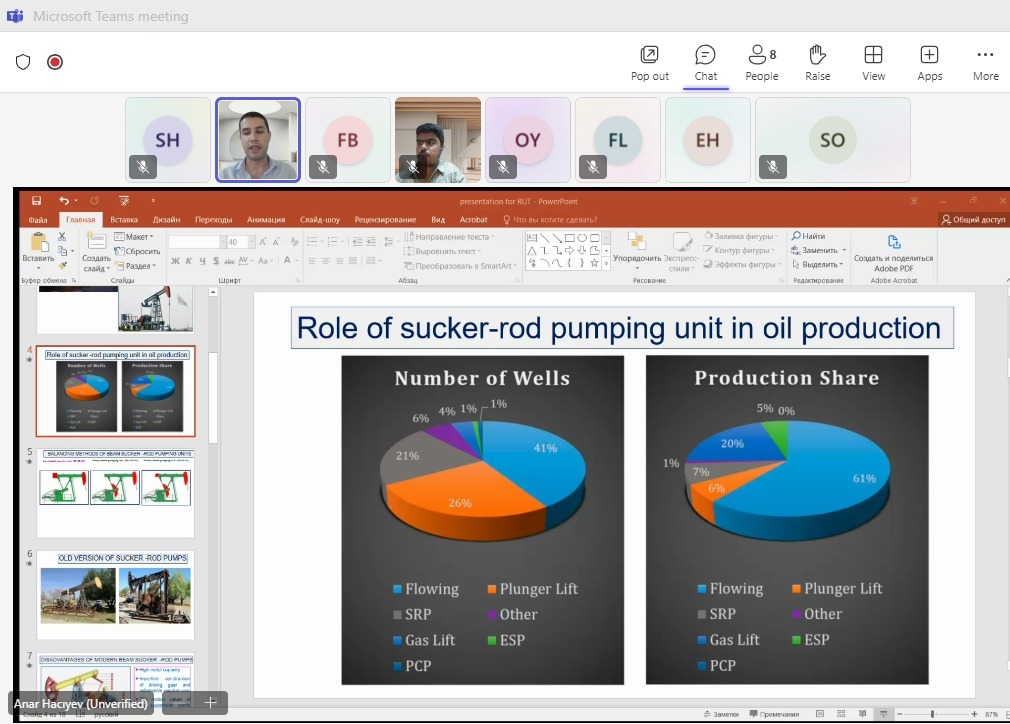Expand the Раздел section dropdown

click(138, 266)
